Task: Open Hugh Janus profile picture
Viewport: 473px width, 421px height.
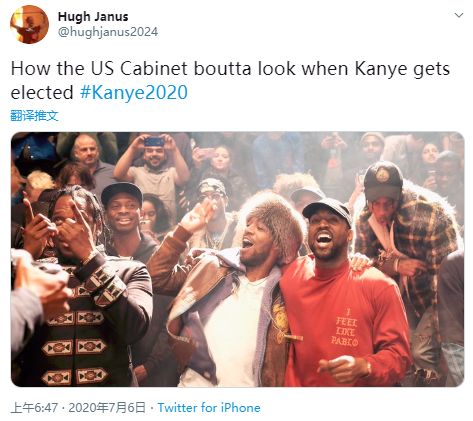Action: [x=29, y=24]
